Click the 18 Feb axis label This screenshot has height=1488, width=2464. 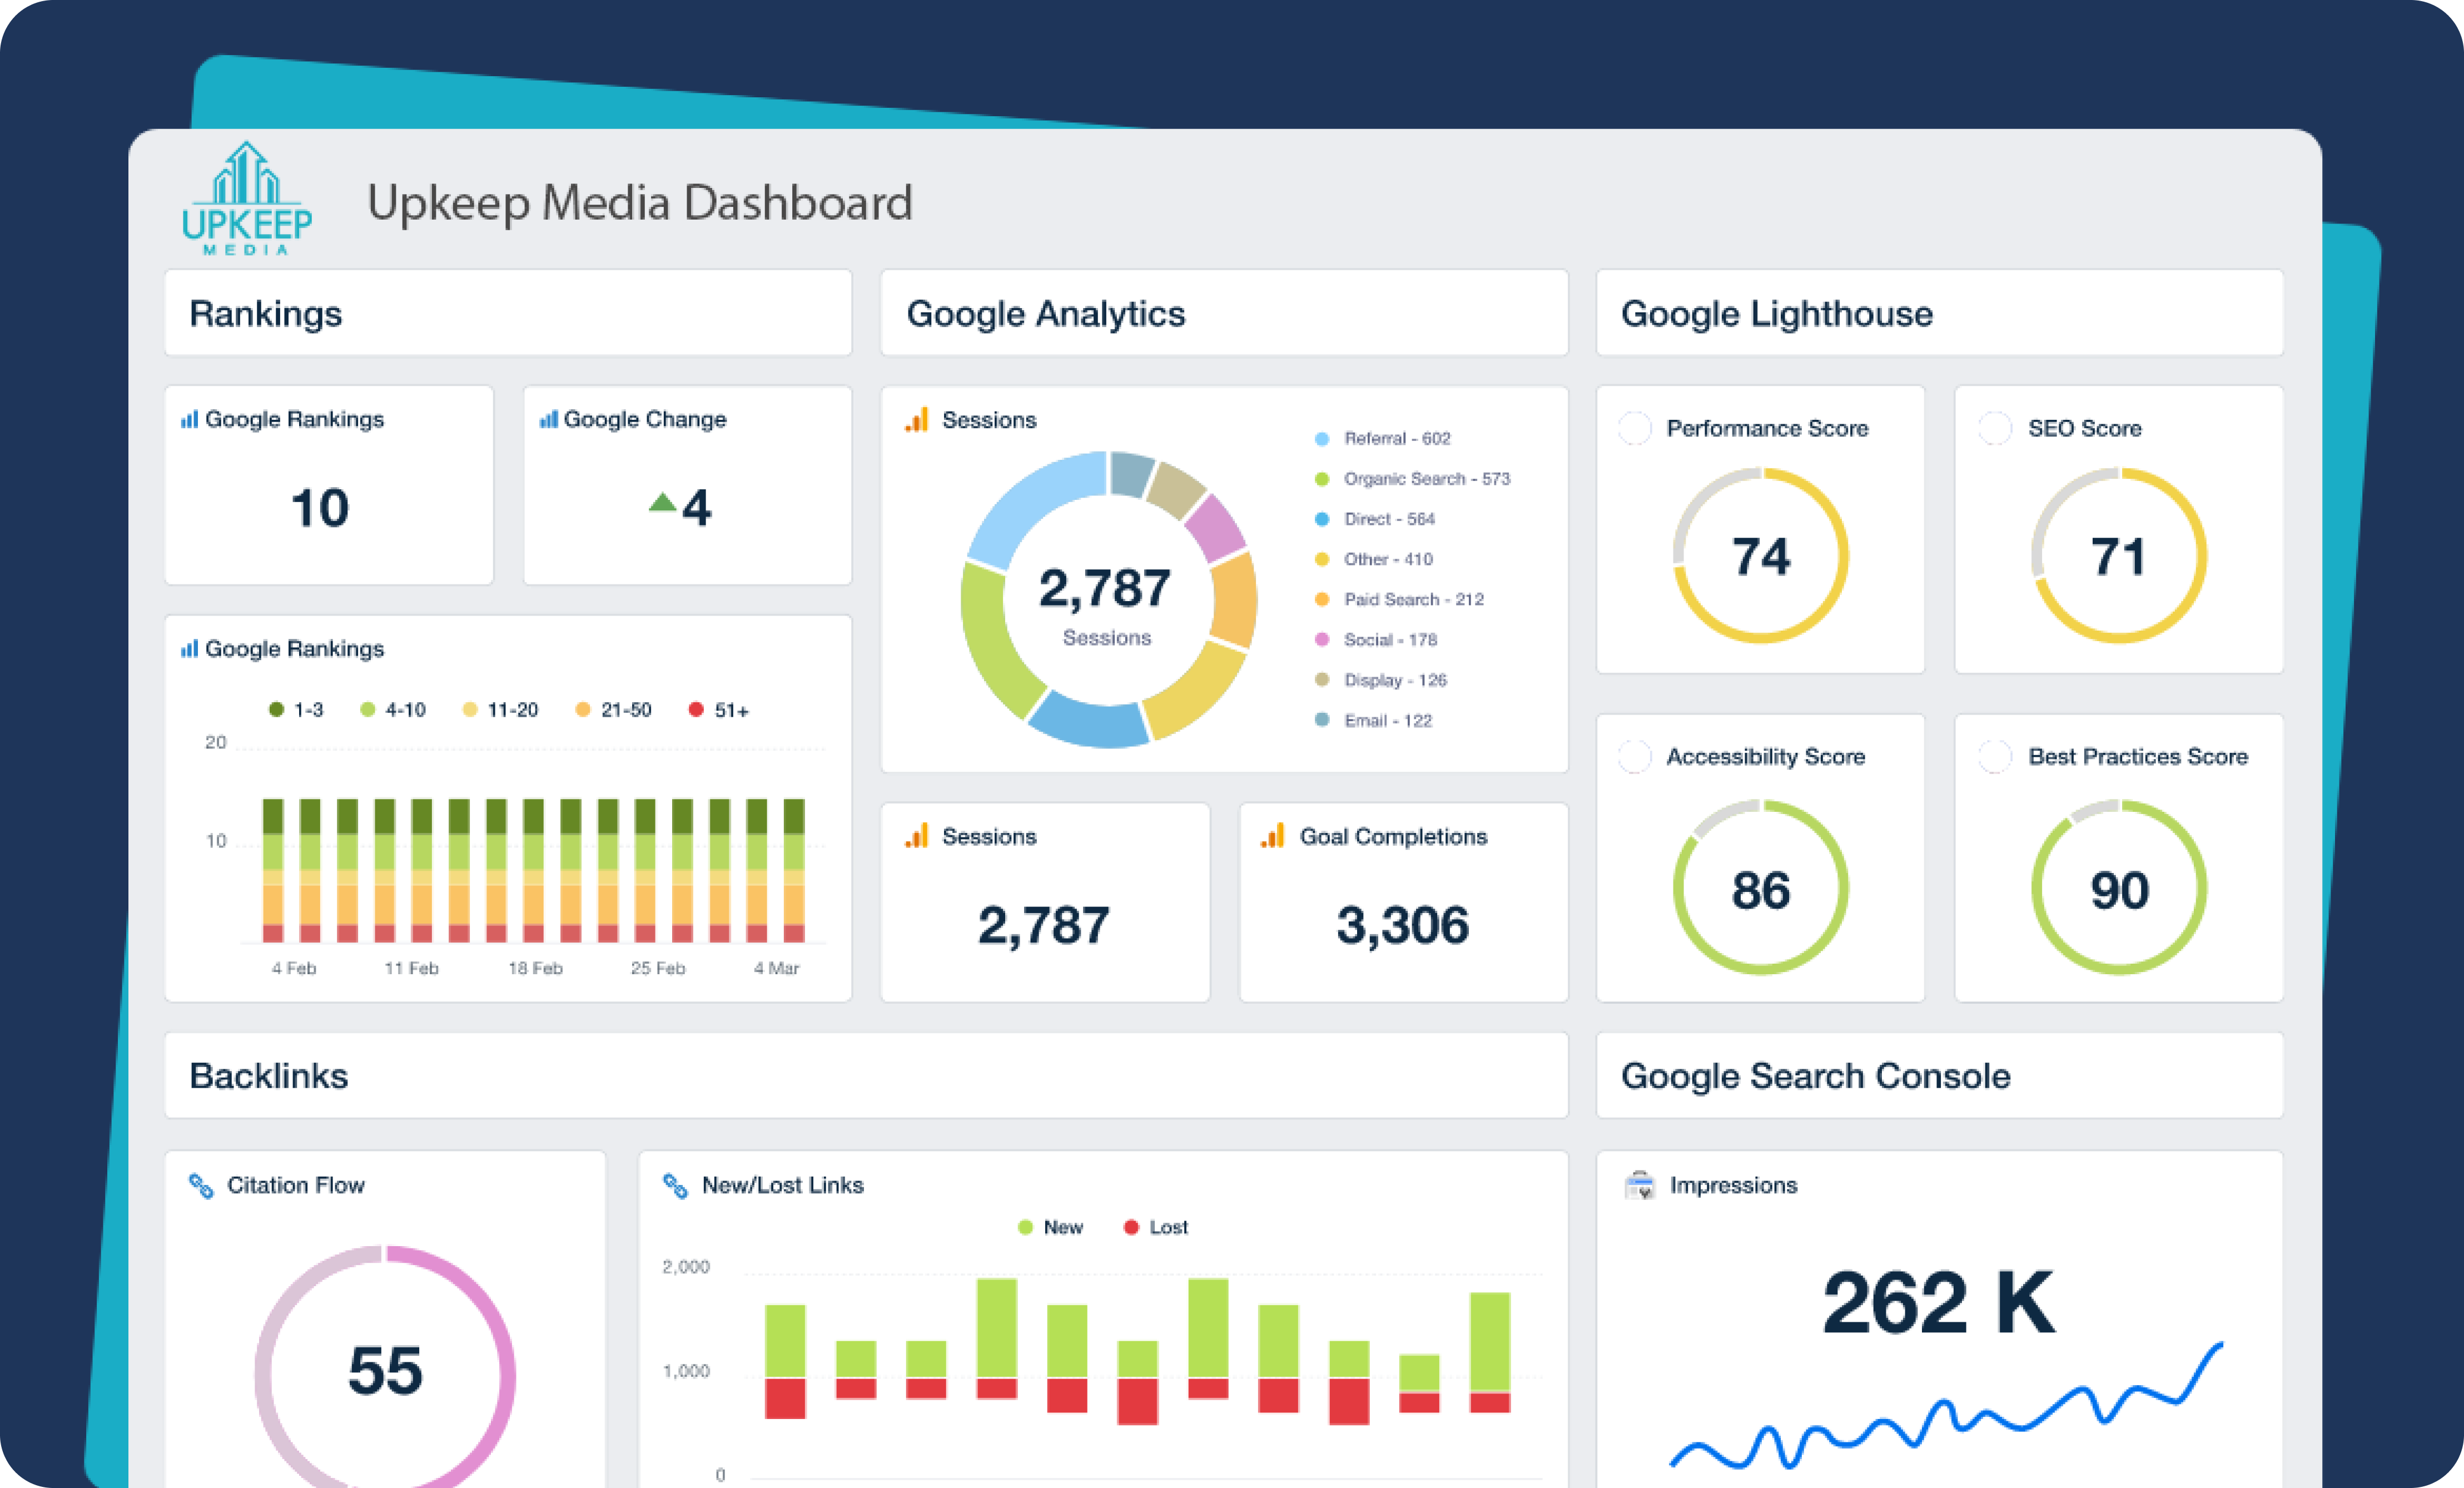(x=535, y=968)
